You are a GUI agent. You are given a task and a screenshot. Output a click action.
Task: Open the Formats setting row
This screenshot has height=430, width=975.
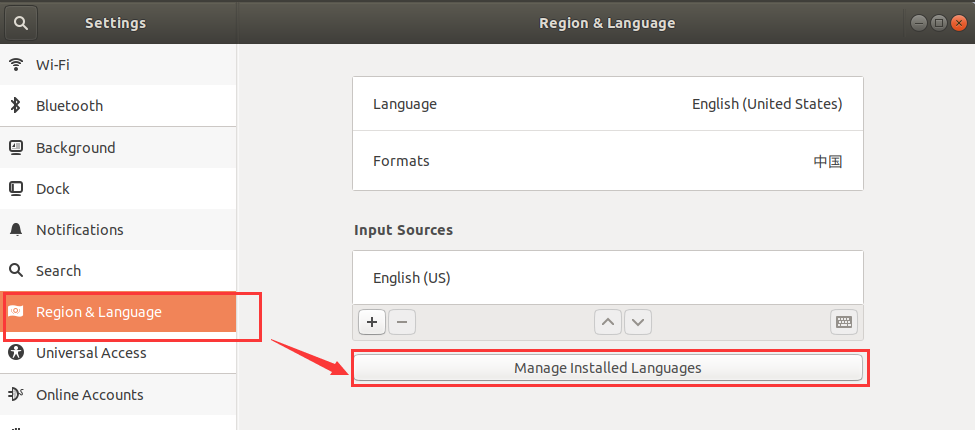607,161
